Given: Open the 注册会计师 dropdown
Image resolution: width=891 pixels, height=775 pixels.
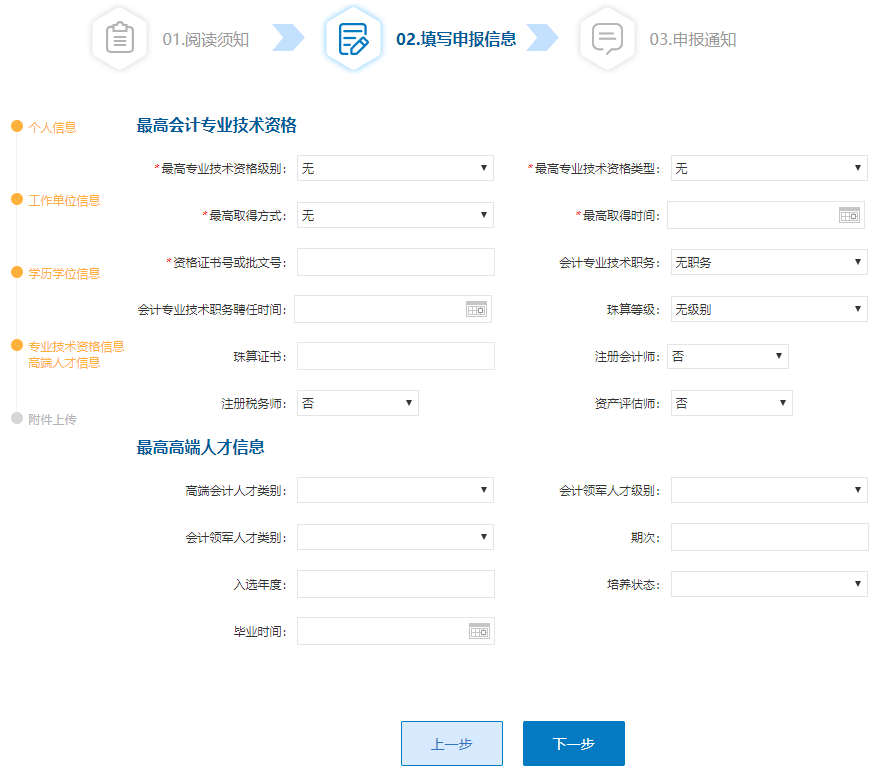Looking at the screenshot, I should [728, 356].
